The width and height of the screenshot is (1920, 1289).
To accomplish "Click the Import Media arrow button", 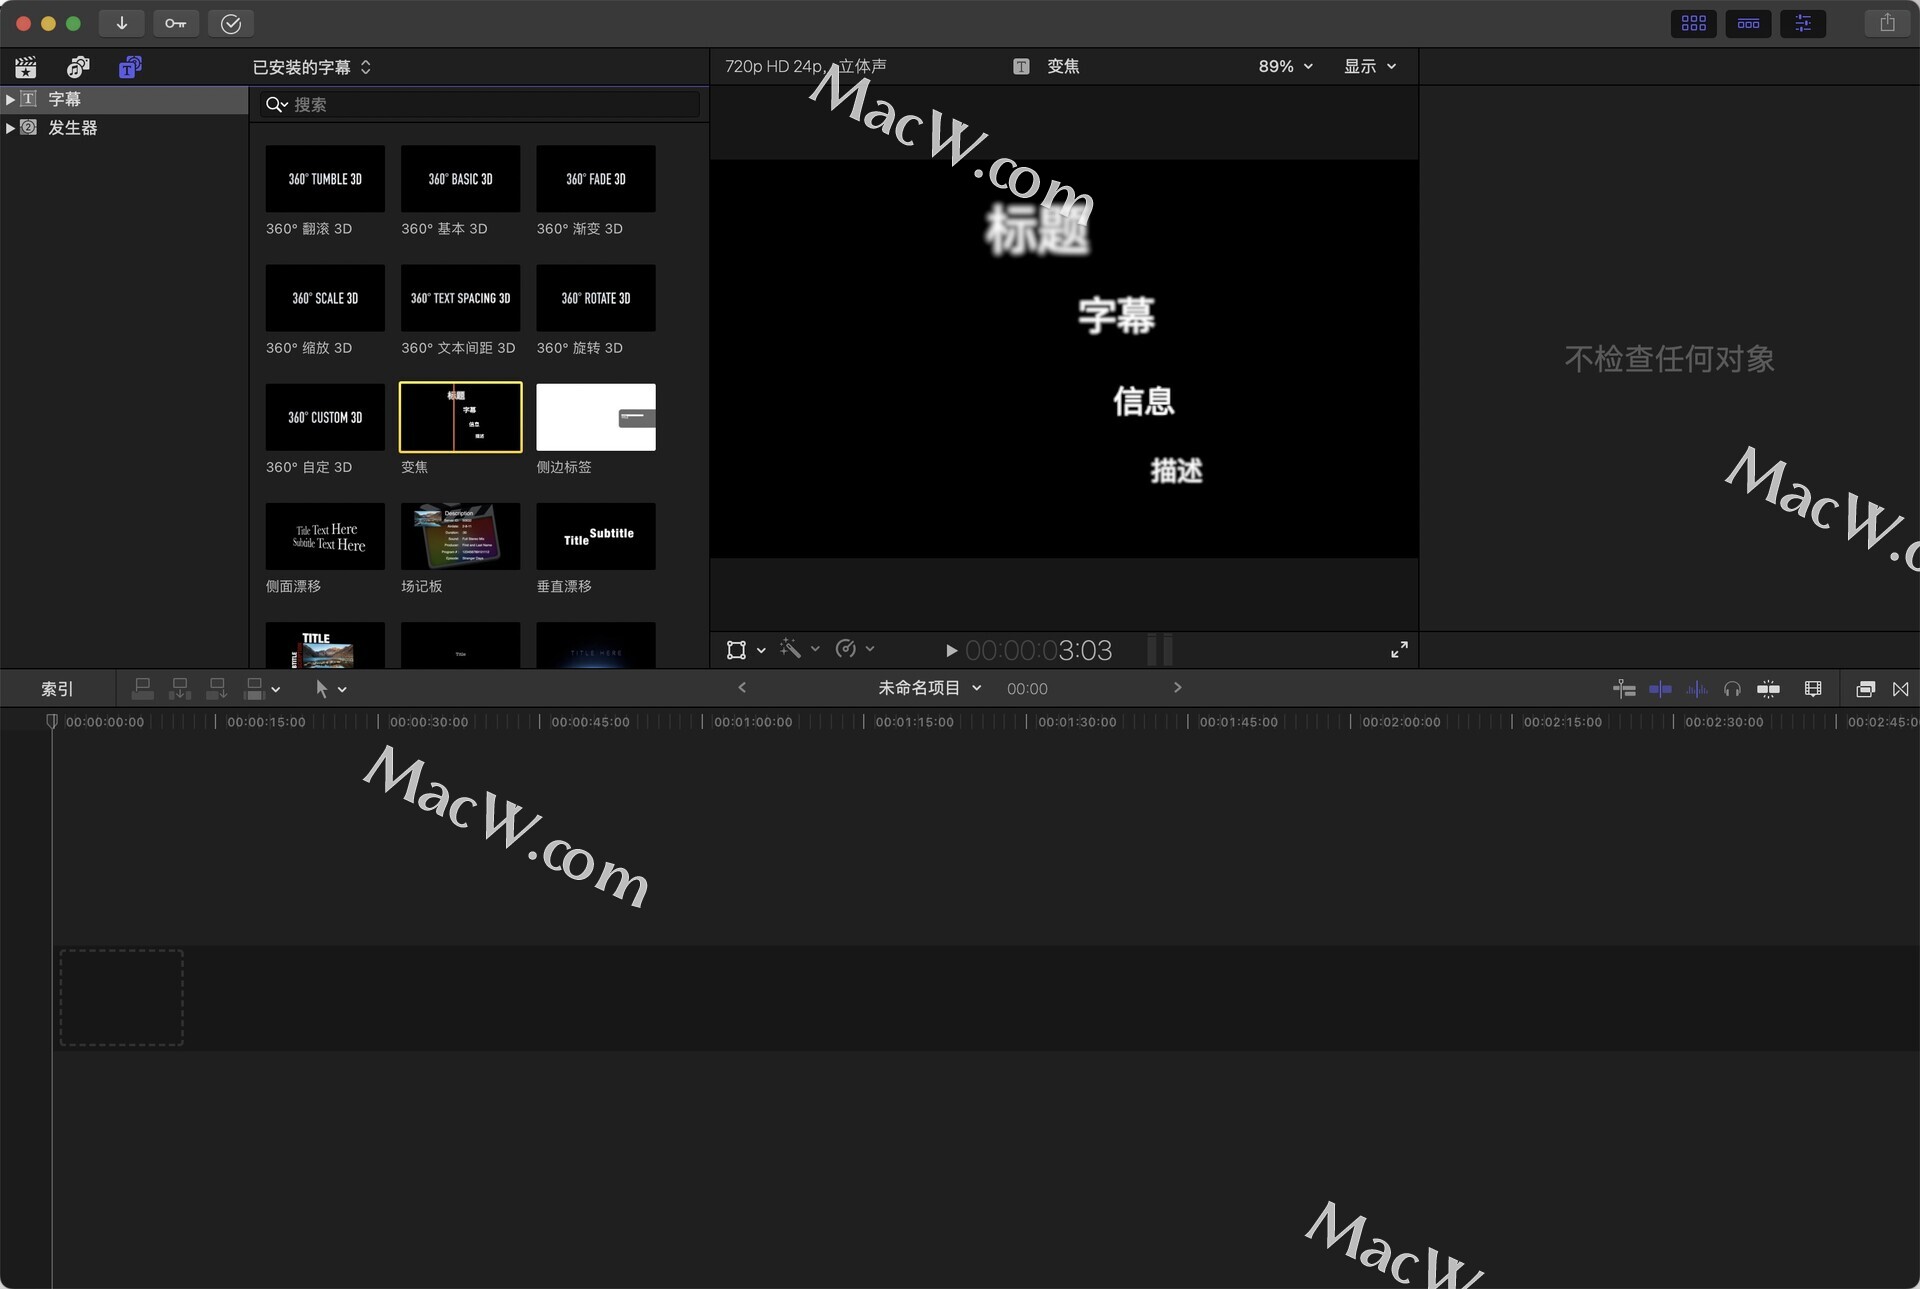I will tap(121, 23).
